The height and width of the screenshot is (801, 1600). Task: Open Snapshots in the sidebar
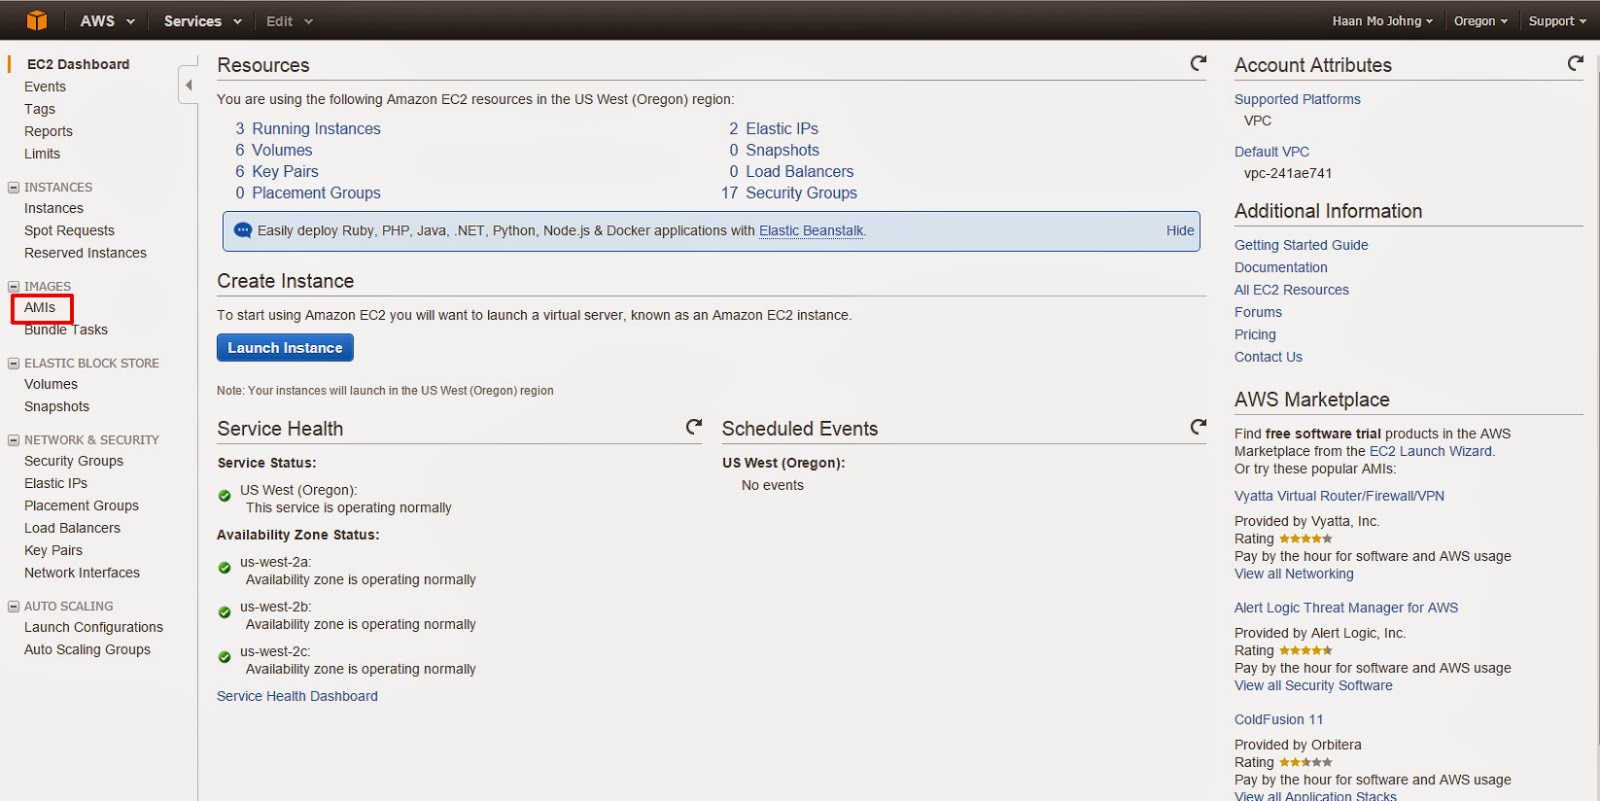57,407
